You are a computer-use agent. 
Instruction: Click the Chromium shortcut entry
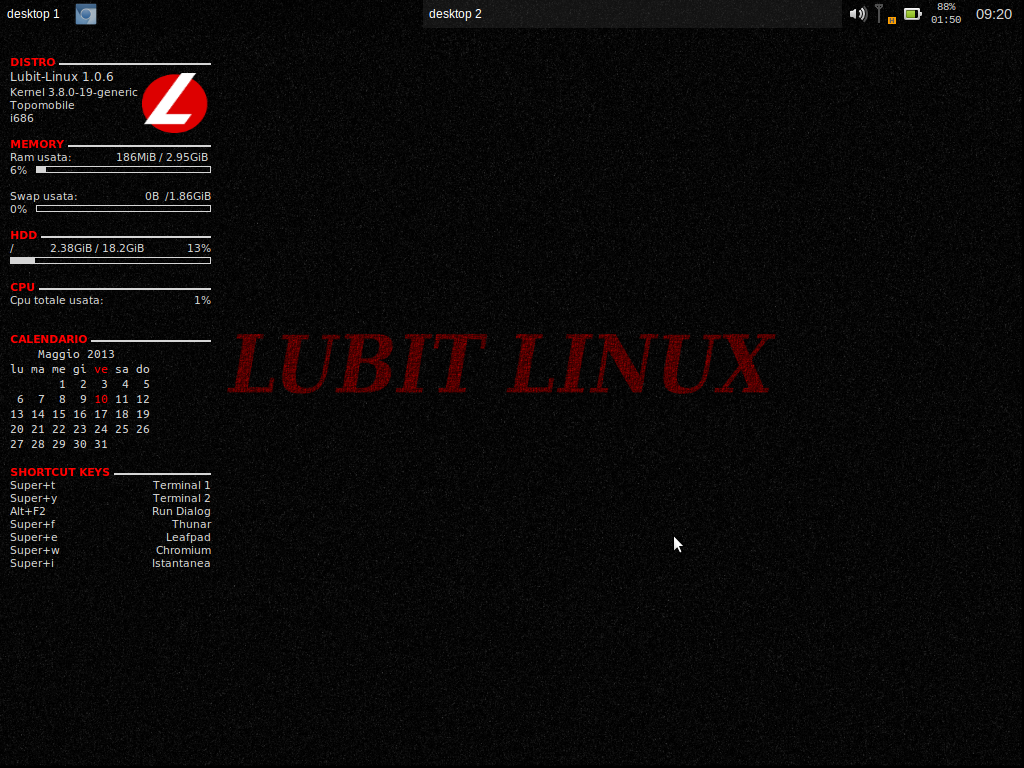(x=183, y=550)
